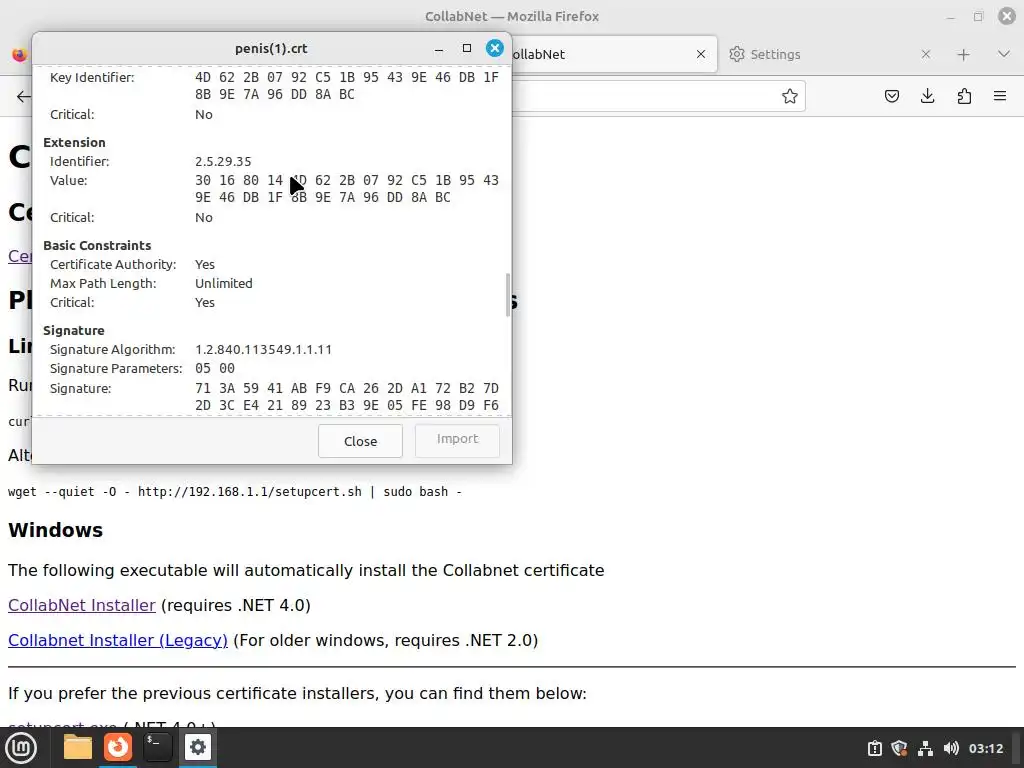Click the Firefox logo icon in tab bar
Image resolution: width=1024 pixels, height=768 pixels.
click(x=20, y=54)
